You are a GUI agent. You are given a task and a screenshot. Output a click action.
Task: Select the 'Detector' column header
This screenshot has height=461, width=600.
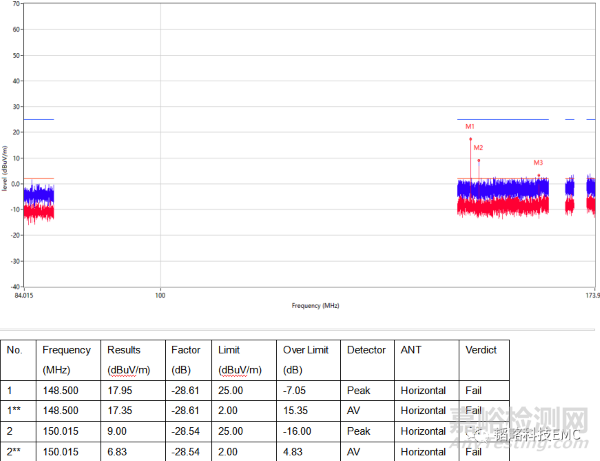tap(366, 350)
